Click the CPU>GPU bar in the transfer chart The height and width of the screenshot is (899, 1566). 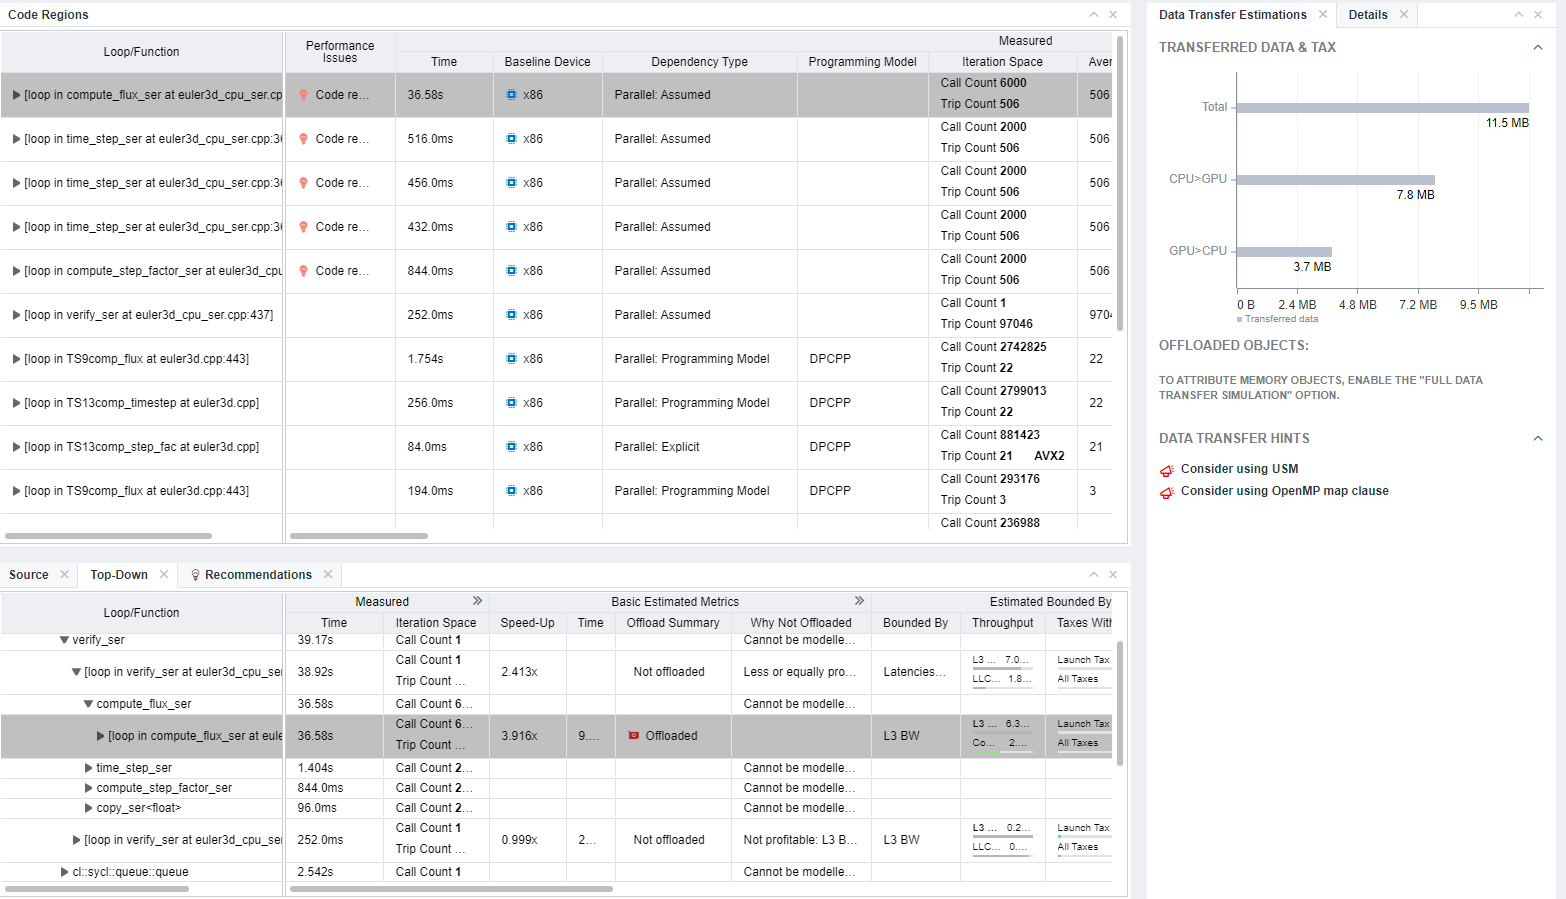tap(1335, 180)
